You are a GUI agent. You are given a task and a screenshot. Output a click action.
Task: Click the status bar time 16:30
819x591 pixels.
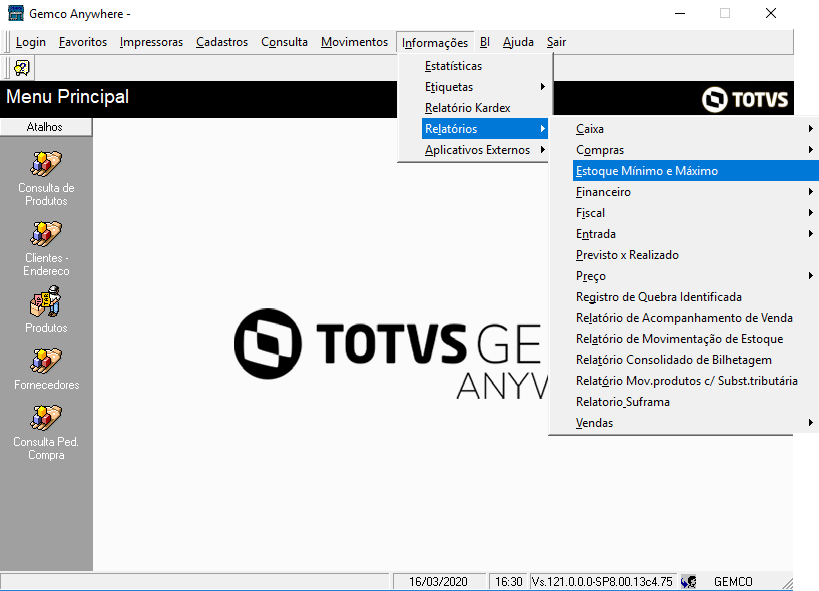pos(509,582)
